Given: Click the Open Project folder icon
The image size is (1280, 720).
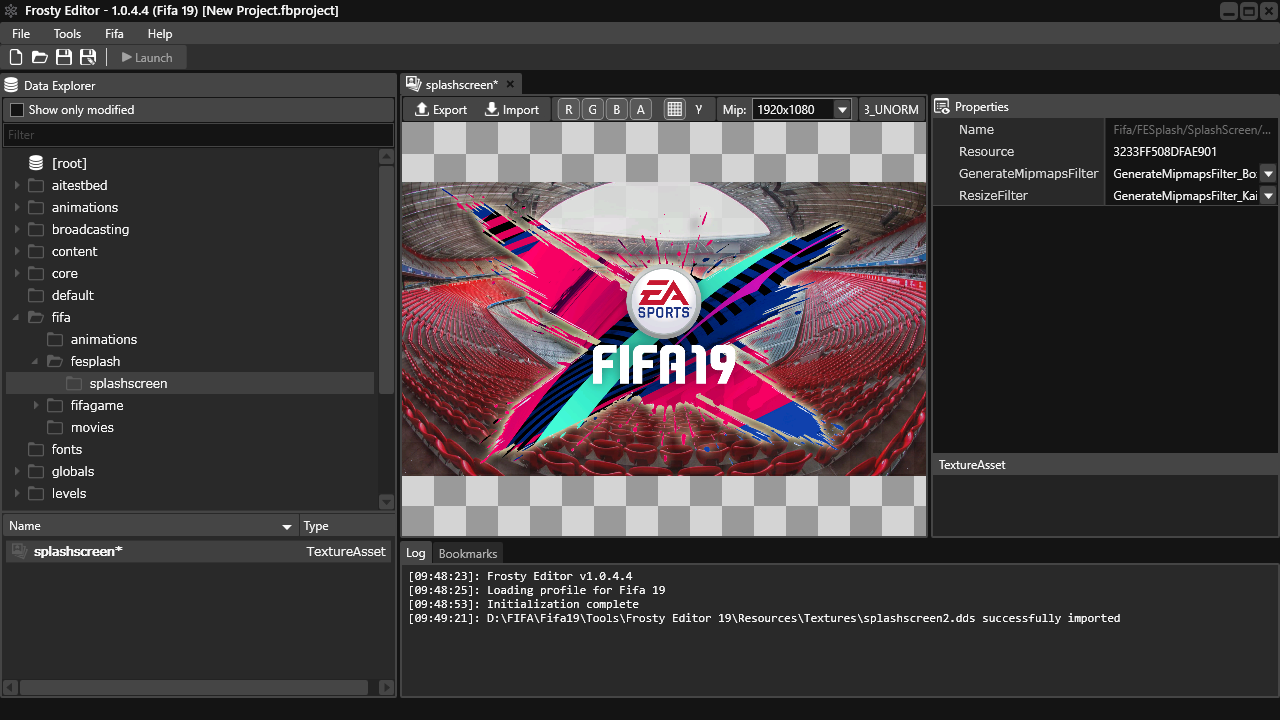Looking at the screenshot, I should coord(40,57).
